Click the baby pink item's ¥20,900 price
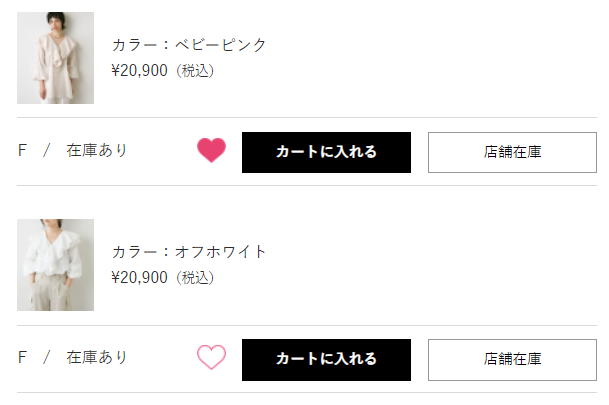Viewport: 609px width, 405px height. (140, 71)
